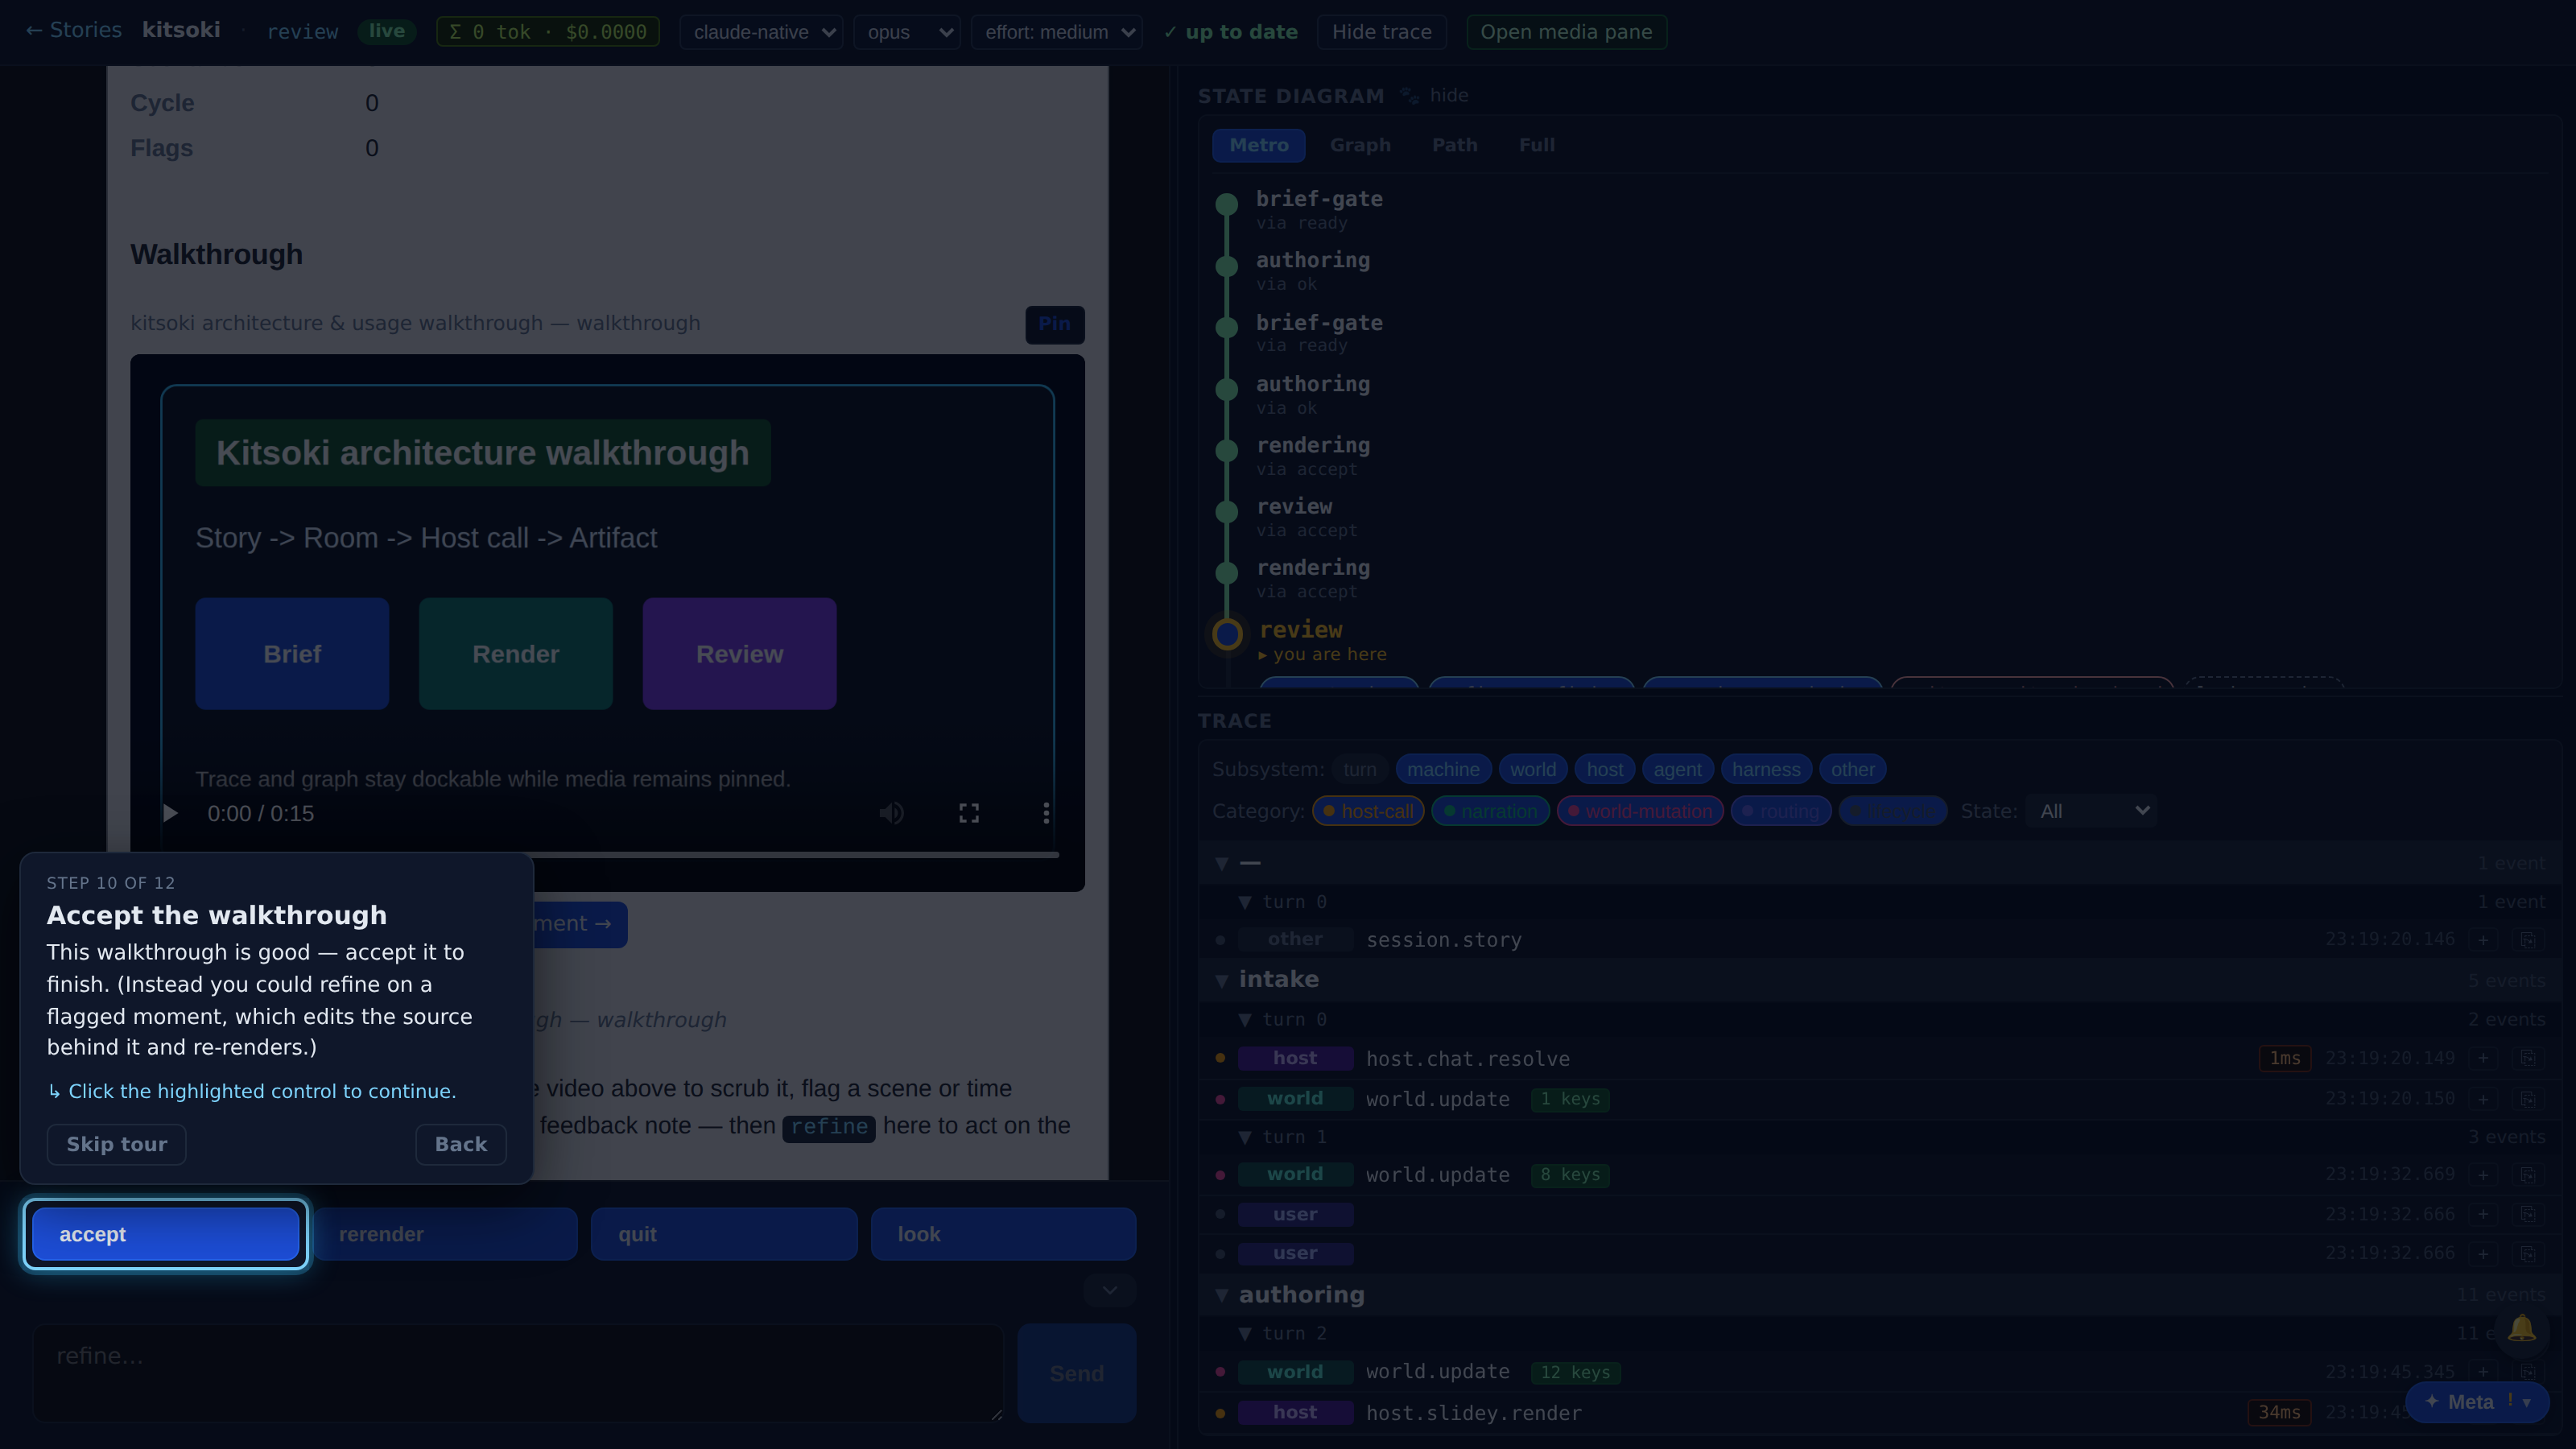Click plus icon on host.chat.resolve row
This screenshot has height=1449, width=2576.
[2483, 1058]
